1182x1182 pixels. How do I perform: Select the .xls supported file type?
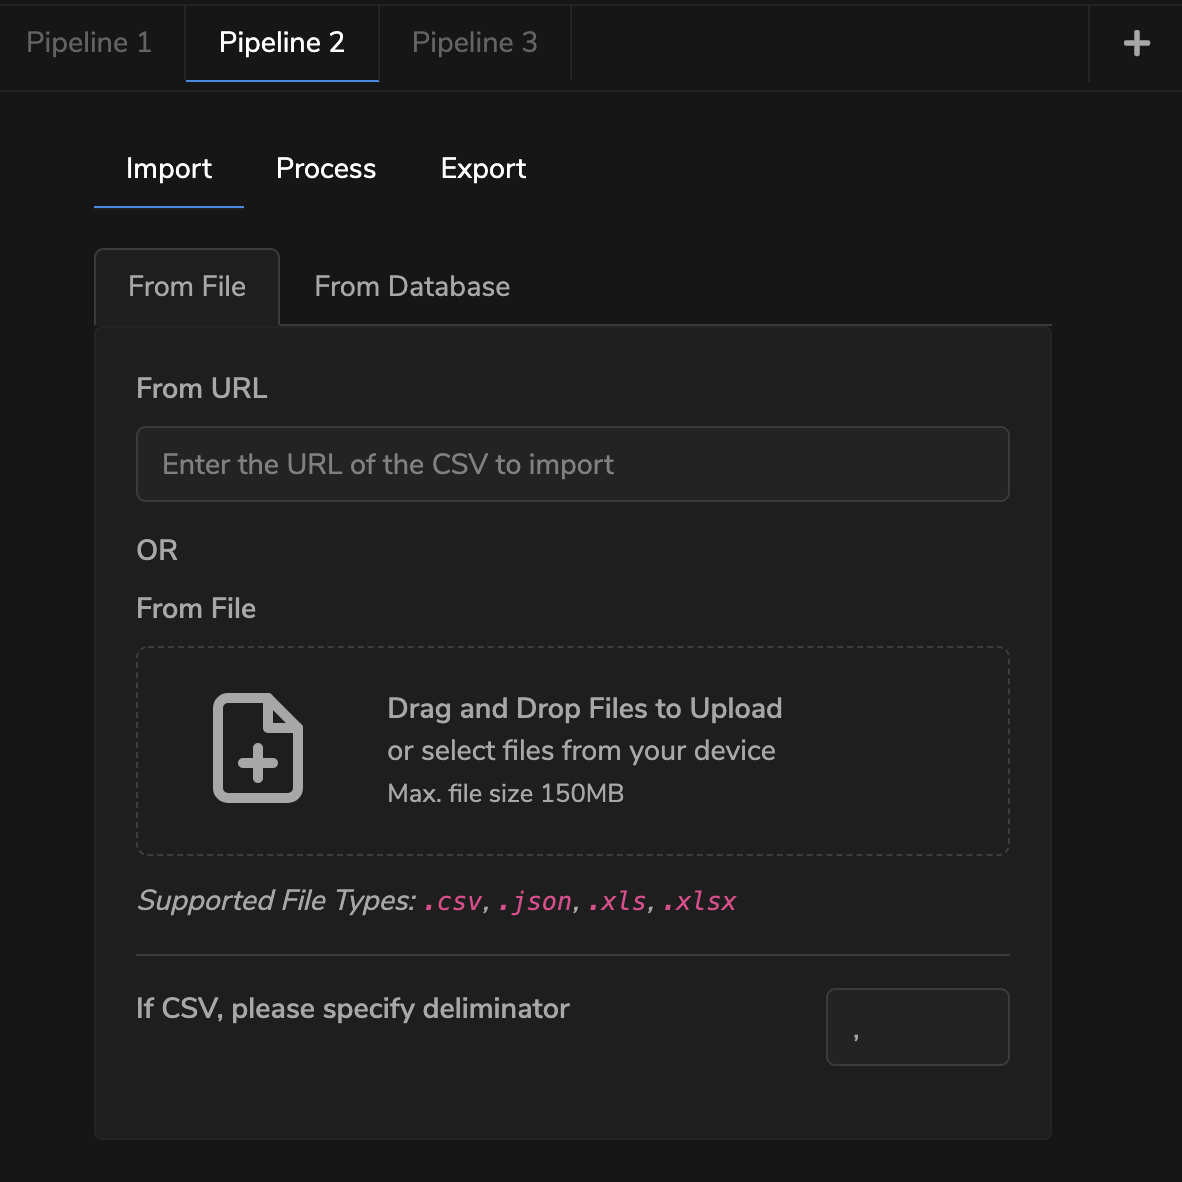pos(618,901)
